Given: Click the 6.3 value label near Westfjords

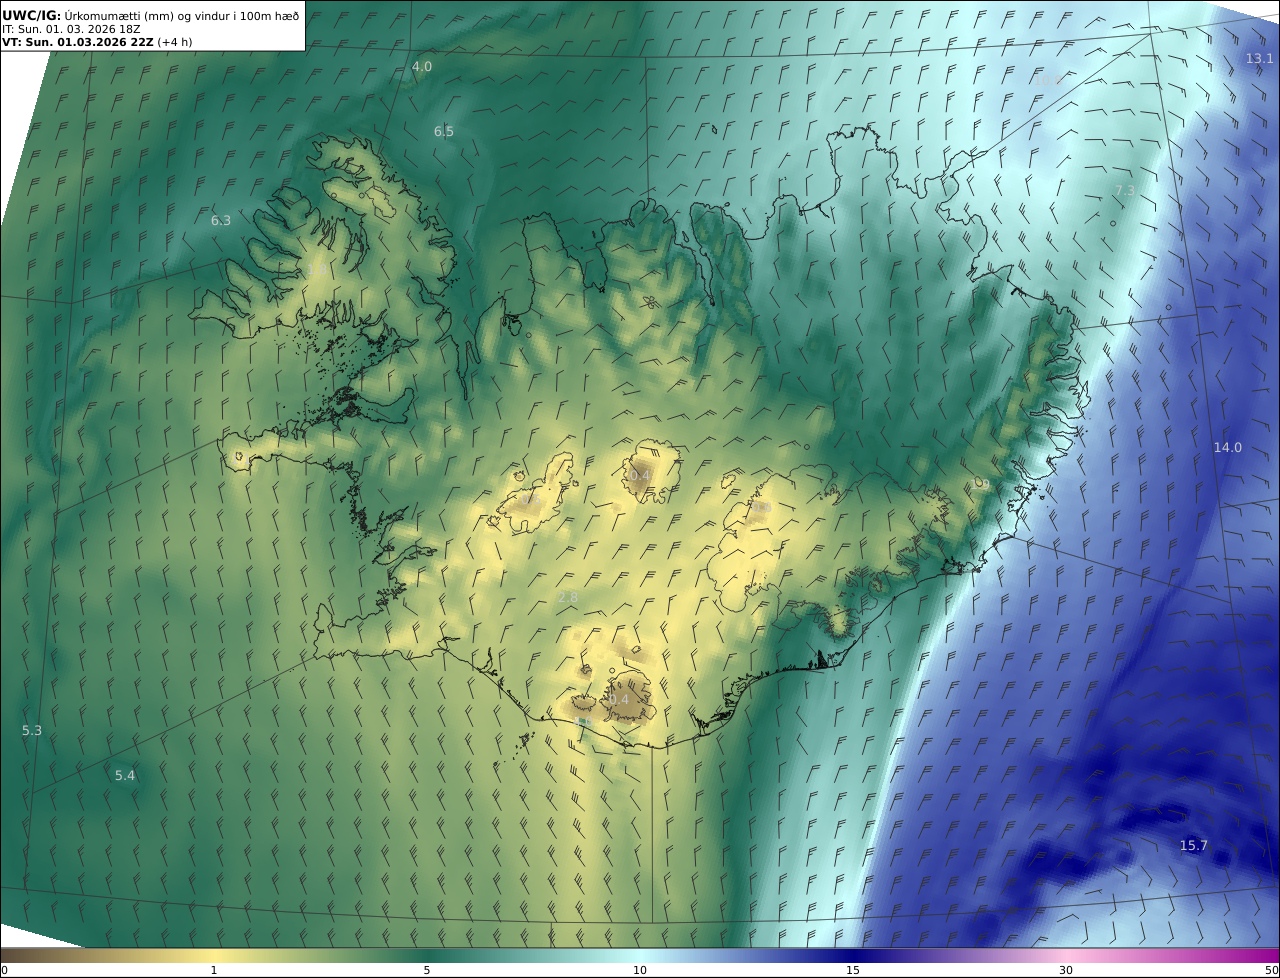Looking at the screenshot, I should (x=221, y=221).
